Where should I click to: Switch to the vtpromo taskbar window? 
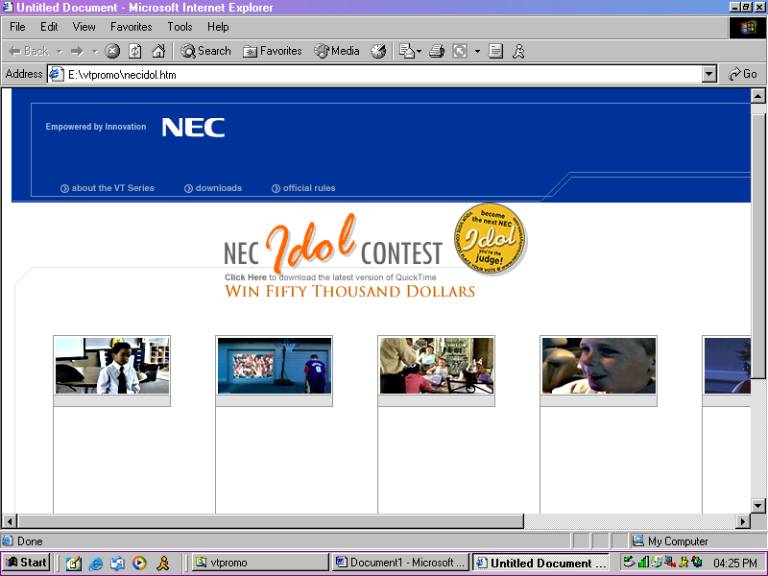[x=260, y=562]
